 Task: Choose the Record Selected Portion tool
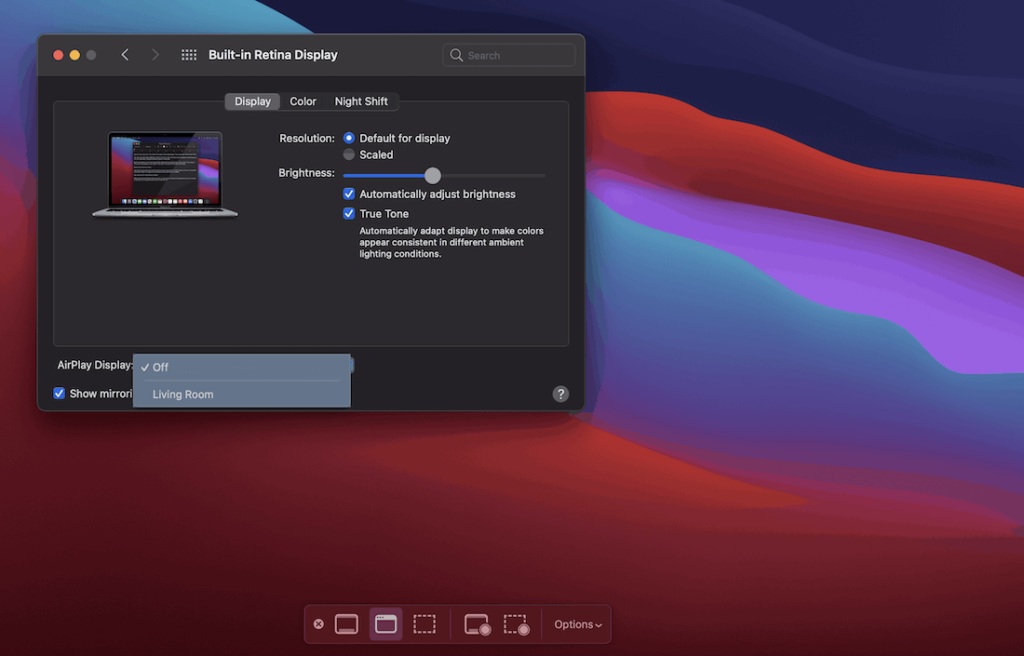(x=516, y=623)
